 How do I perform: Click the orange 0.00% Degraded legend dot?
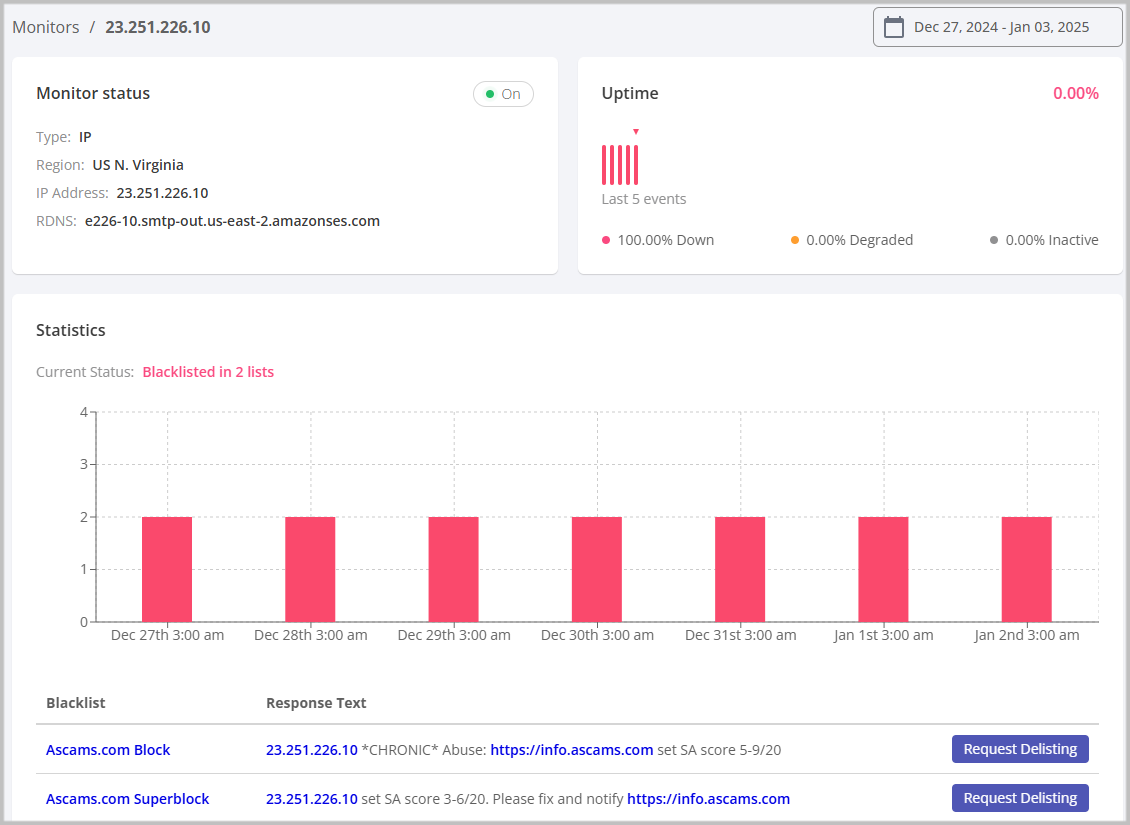click(796, 240)
